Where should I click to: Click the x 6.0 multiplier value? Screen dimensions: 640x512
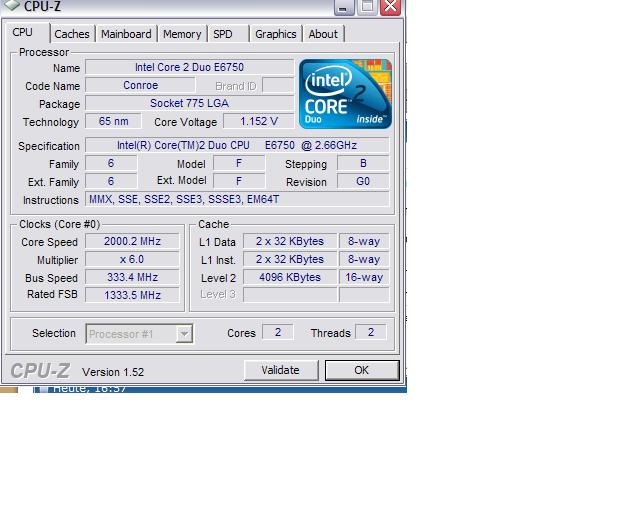[x=132, y=259]
